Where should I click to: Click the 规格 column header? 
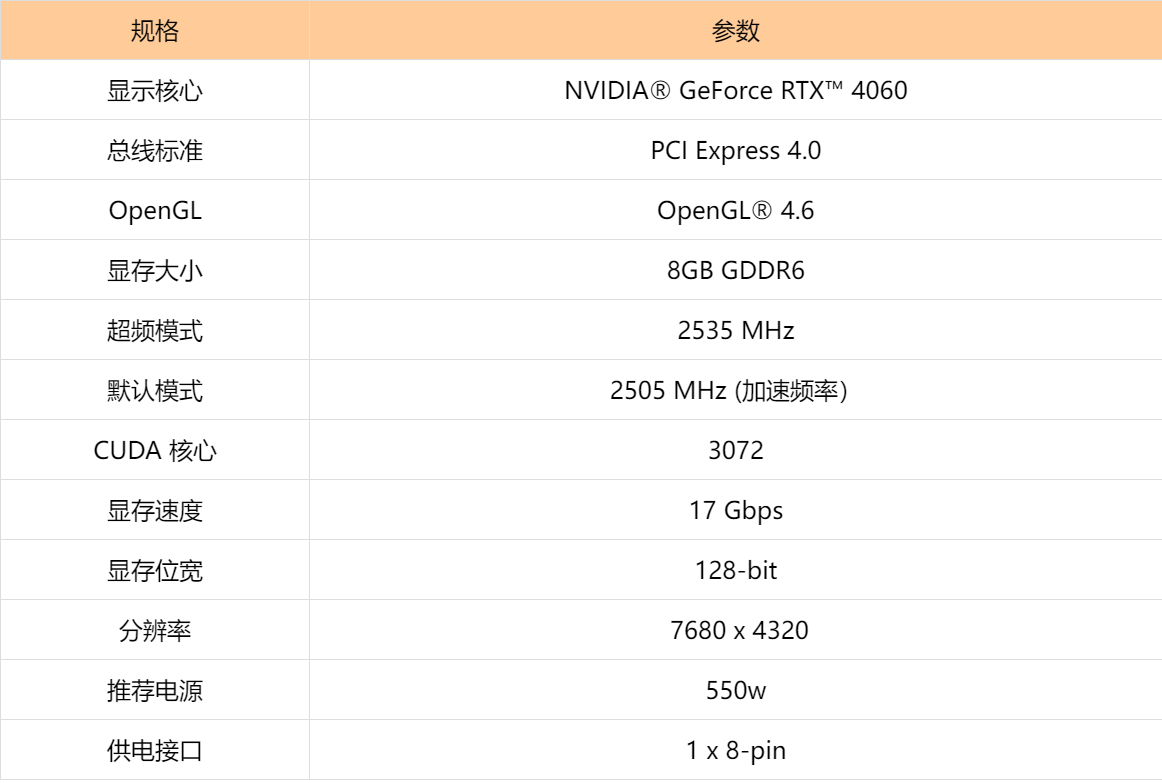pos(155,31)
